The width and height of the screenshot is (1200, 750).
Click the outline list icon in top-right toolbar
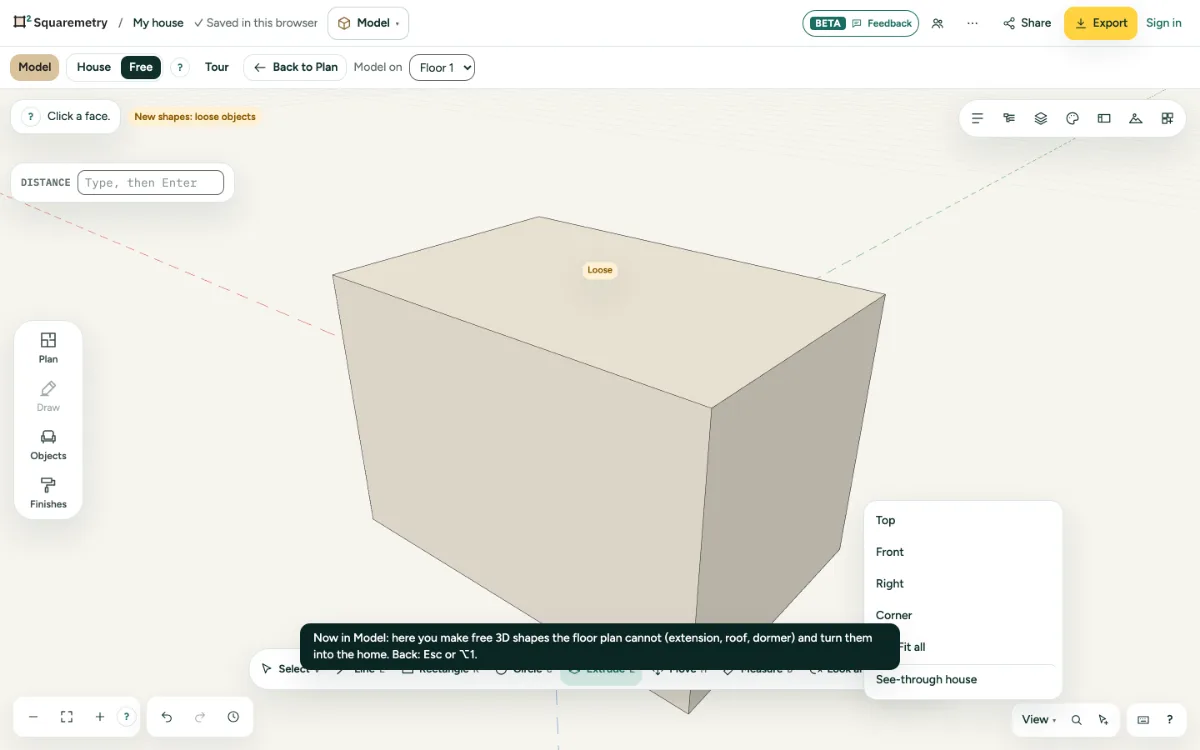pos(978,118)
